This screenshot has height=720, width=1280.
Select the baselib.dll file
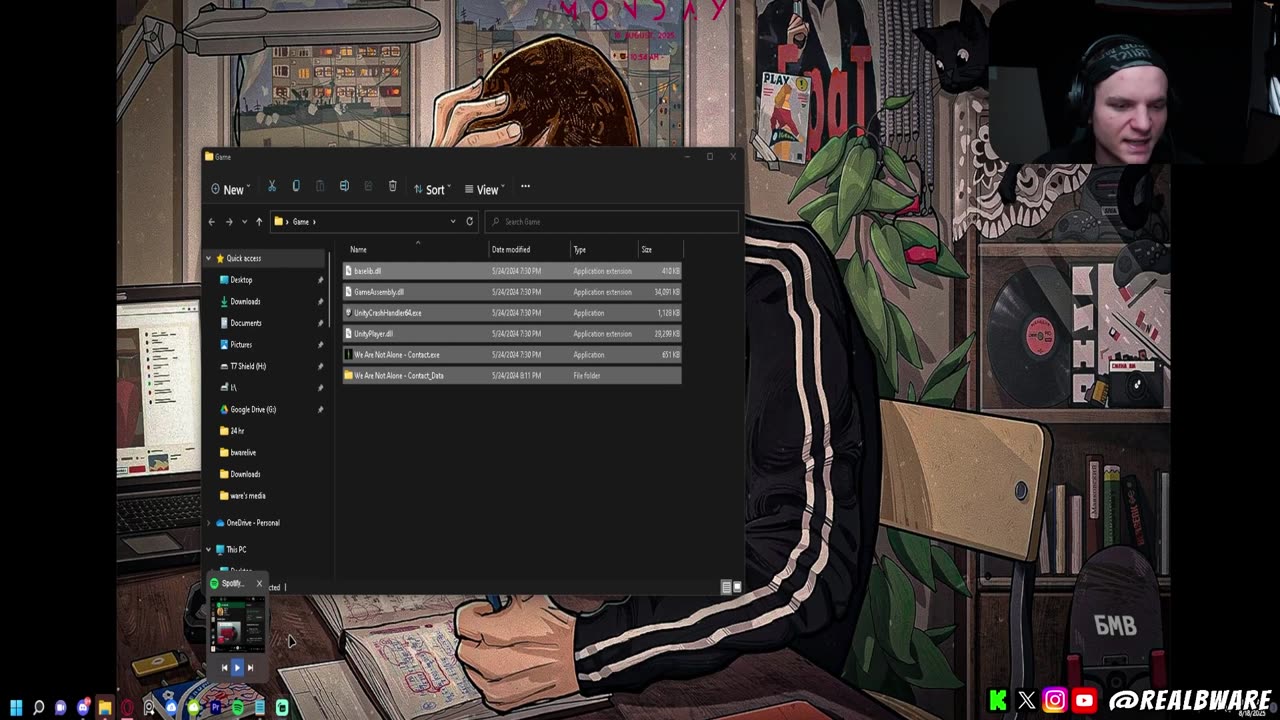(512, 271)
